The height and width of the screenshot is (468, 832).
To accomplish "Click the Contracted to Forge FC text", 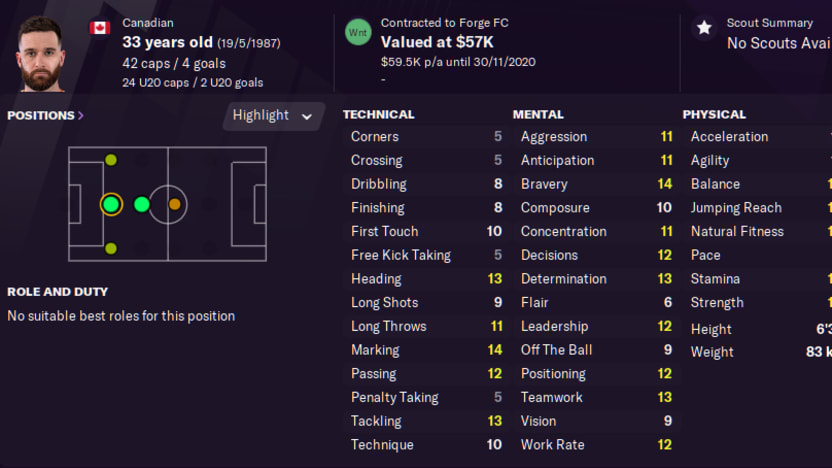I will tap(445, 22).
